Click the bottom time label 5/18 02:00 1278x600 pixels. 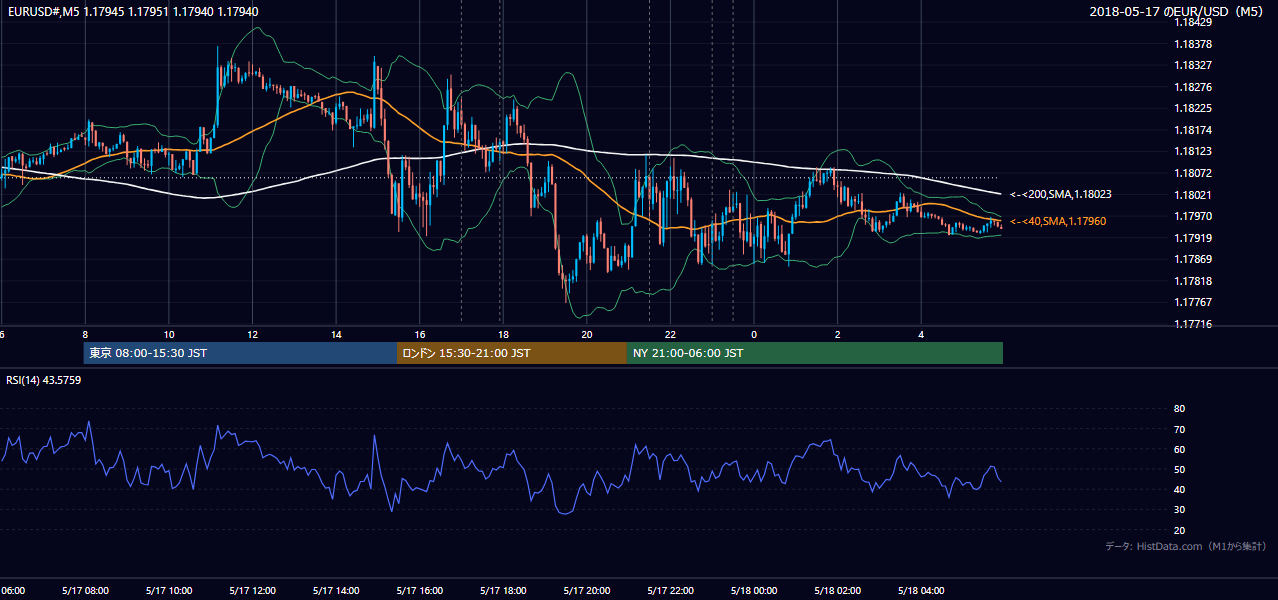pos(838,590)
